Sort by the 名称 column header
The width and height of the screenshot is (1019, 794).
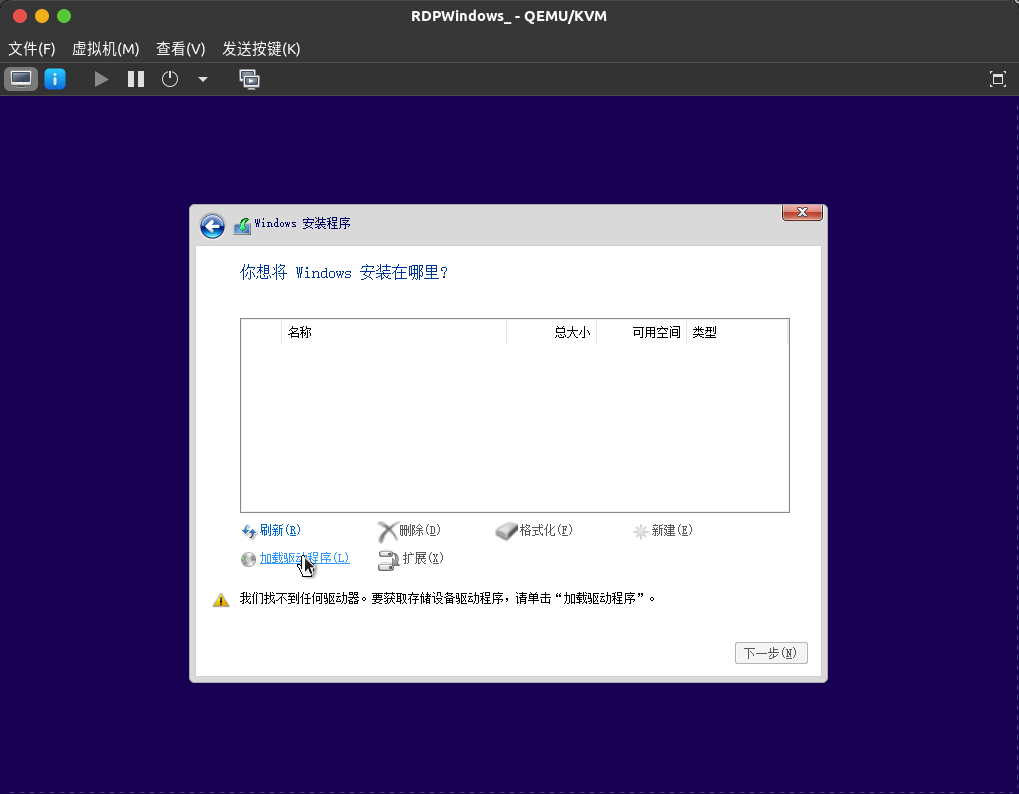(x=394, y=332)
